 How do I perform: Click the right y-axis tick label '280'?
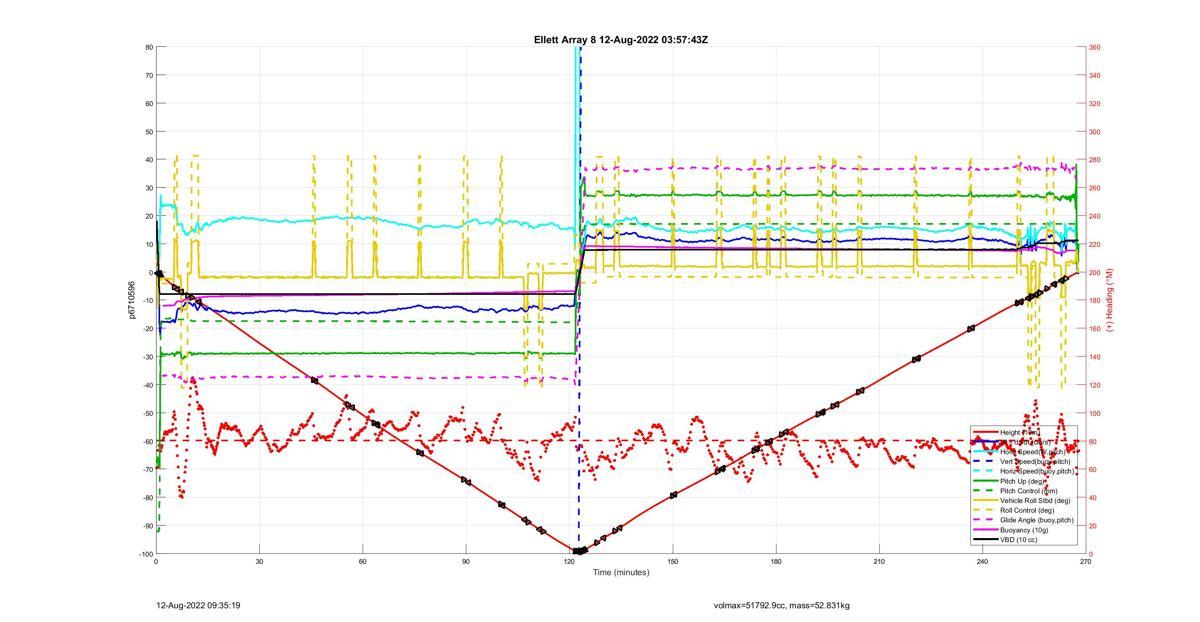tap(1095, 160)
